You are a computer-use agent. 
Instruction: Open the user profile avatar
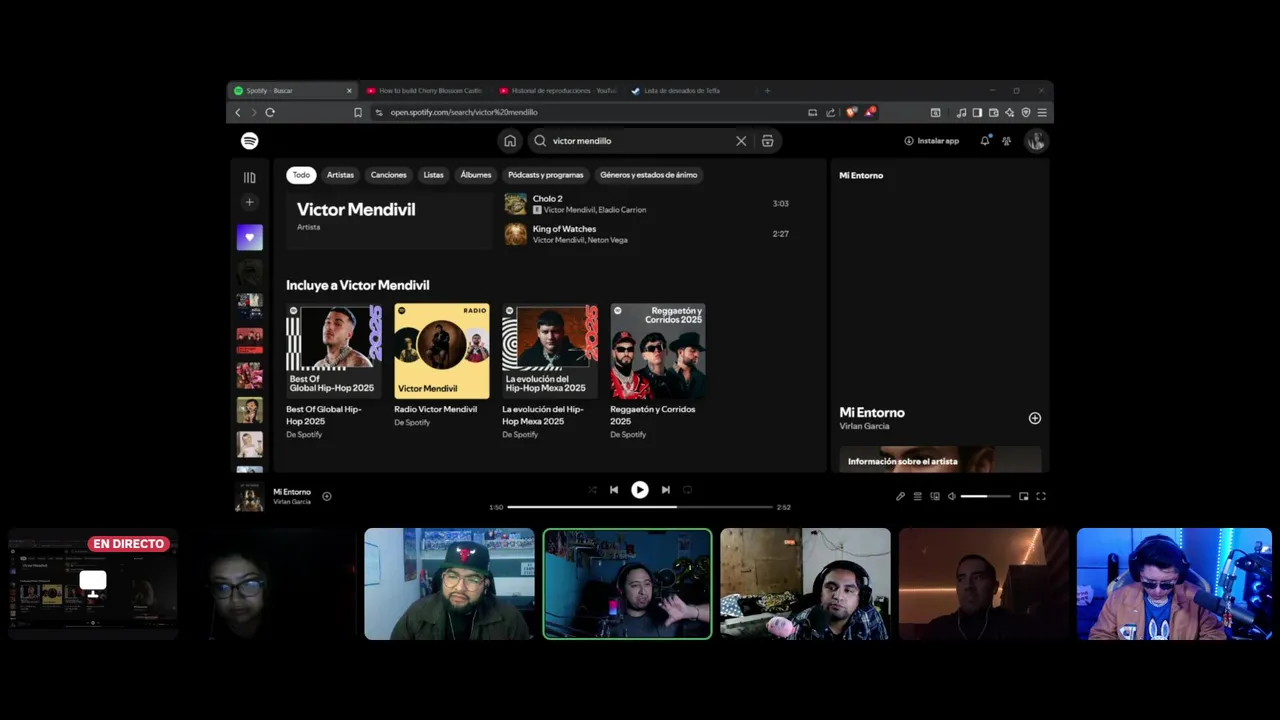(x=1036, y=141)
